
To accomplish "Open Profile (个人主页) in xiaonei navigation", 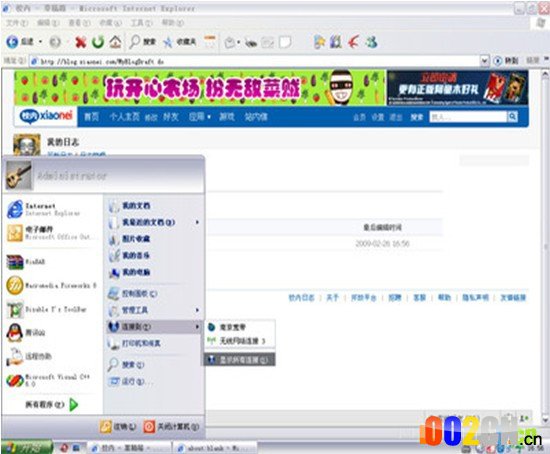I will (125, 117).
